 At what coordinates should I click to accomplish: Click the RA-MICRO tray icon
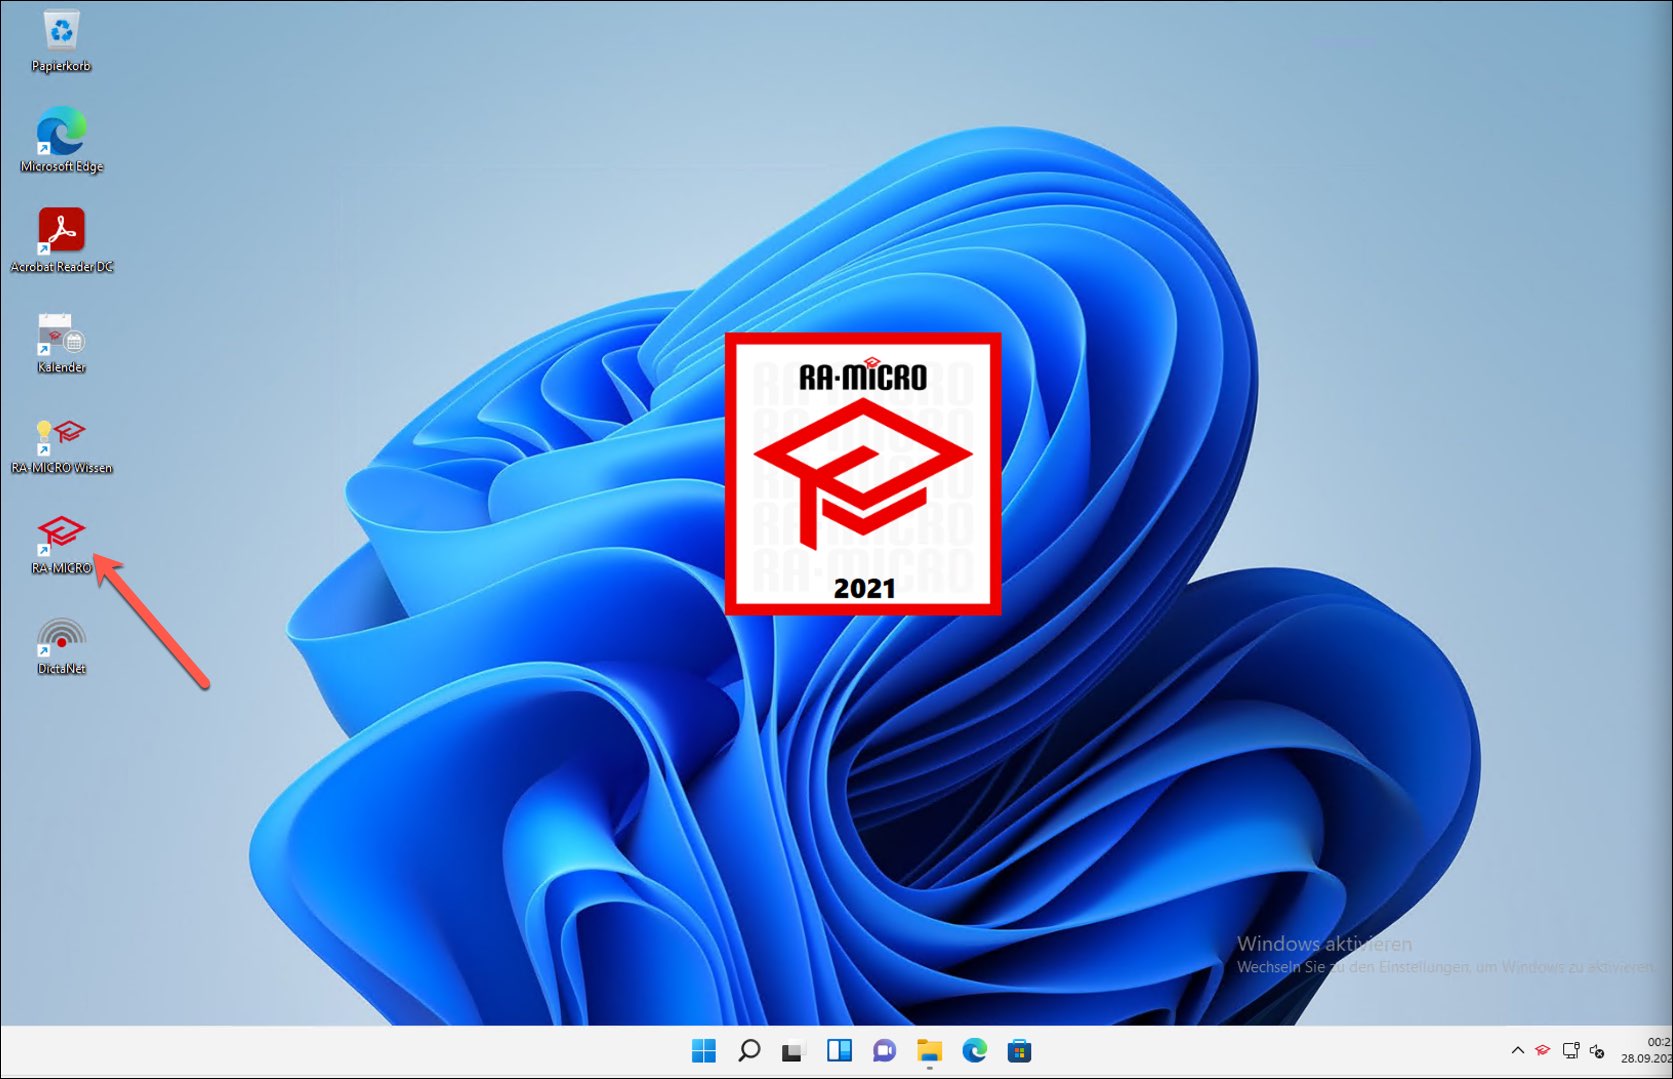tap(1543, 1051)
